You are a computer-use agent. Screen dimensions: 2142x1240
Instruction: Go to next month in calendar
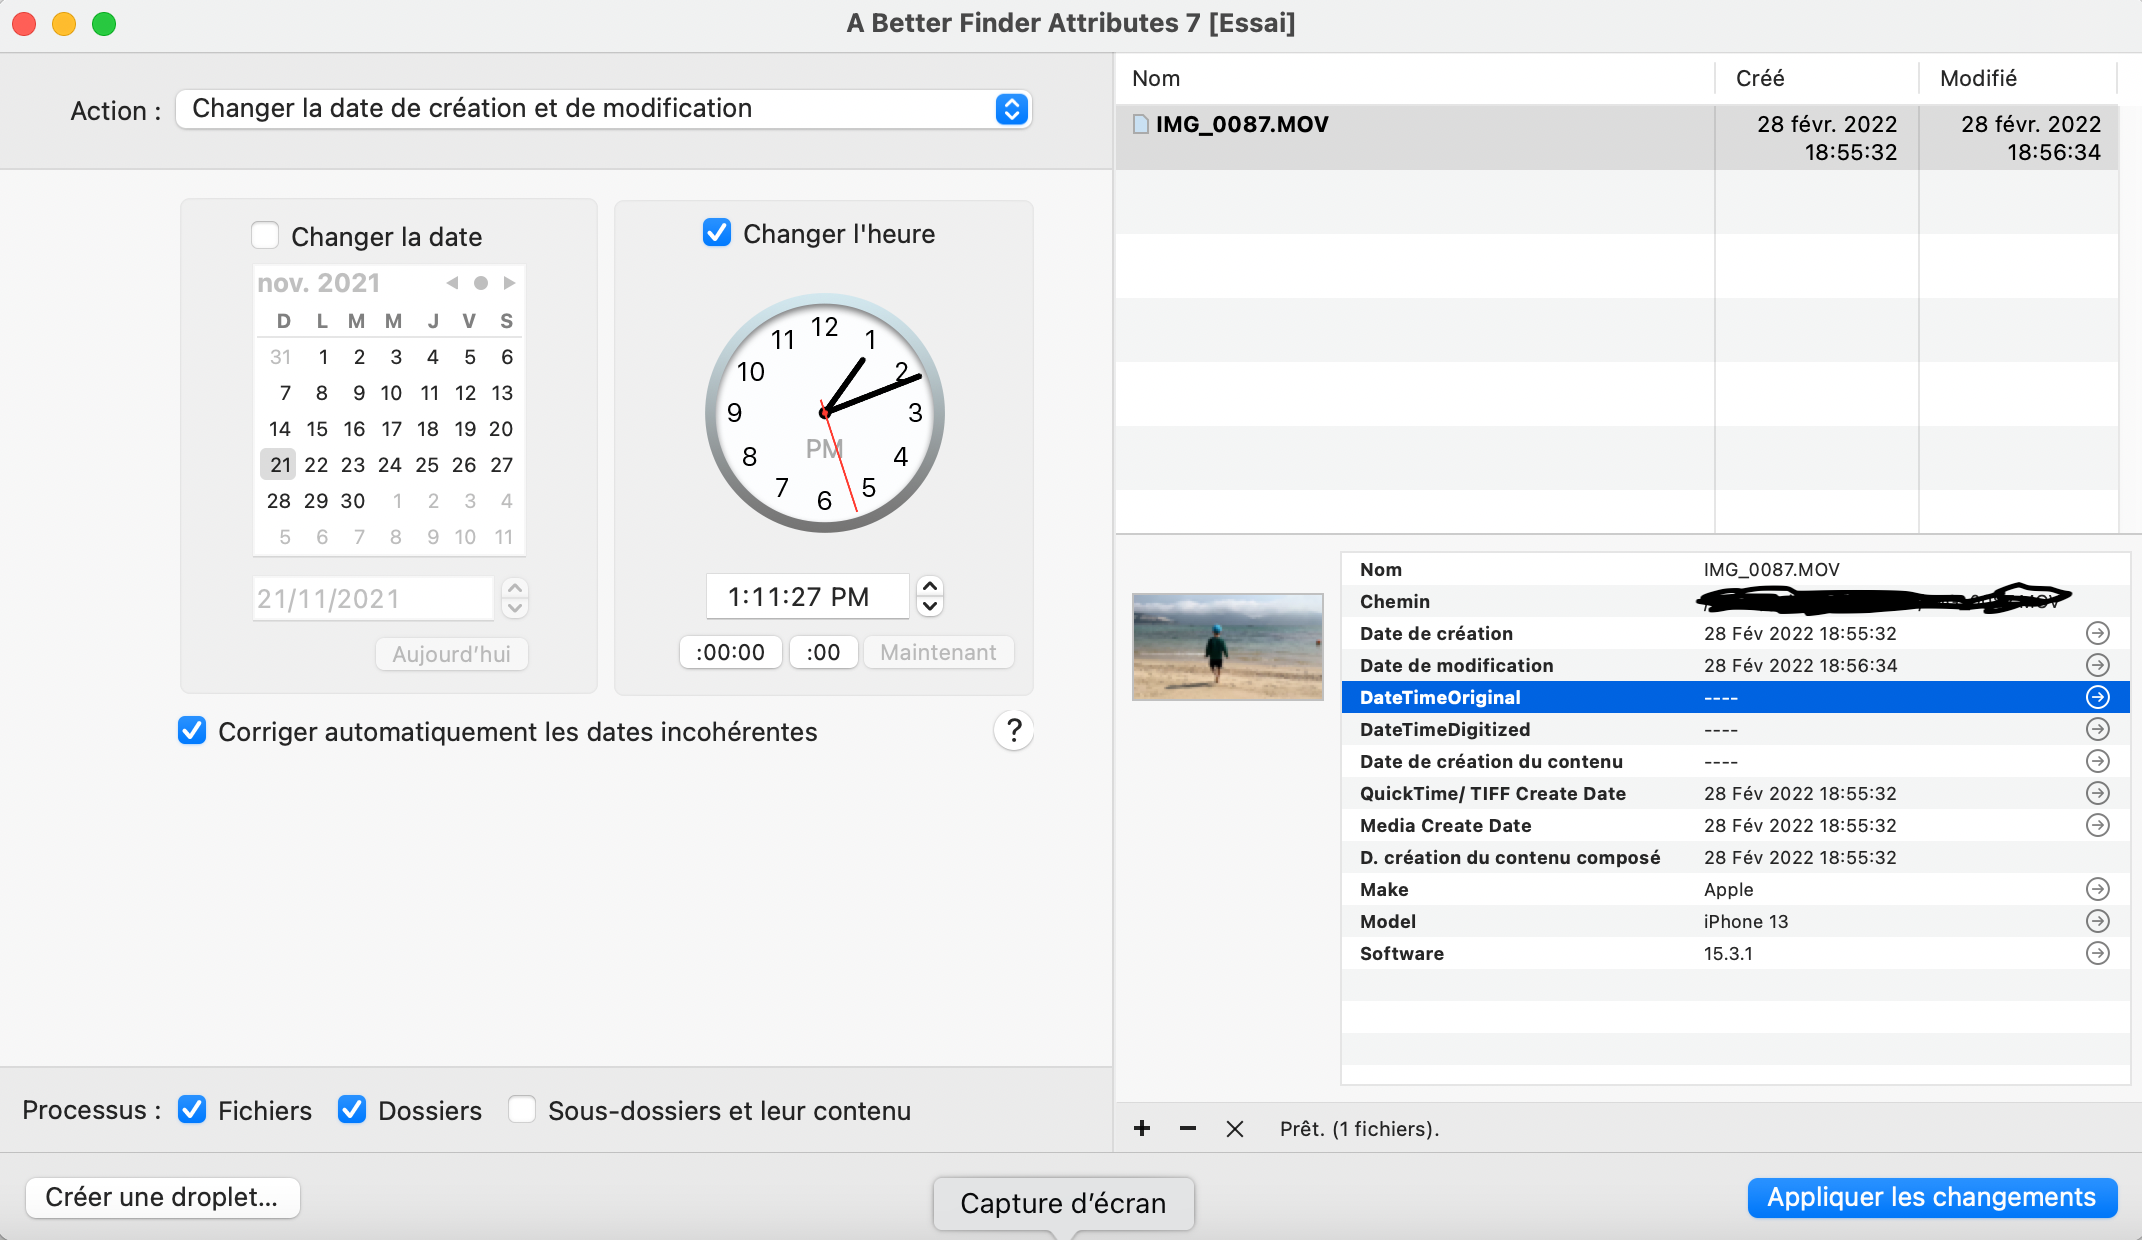click(509, 283)
